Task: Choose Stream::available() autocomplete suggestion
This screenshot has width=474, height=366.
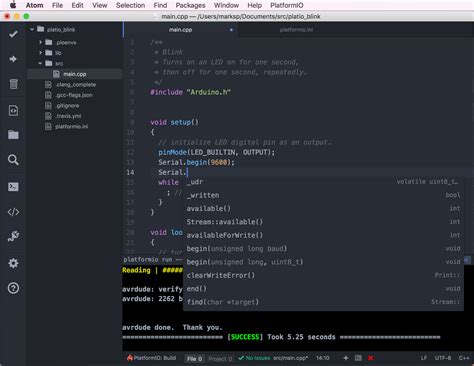Action: [323, 222]
